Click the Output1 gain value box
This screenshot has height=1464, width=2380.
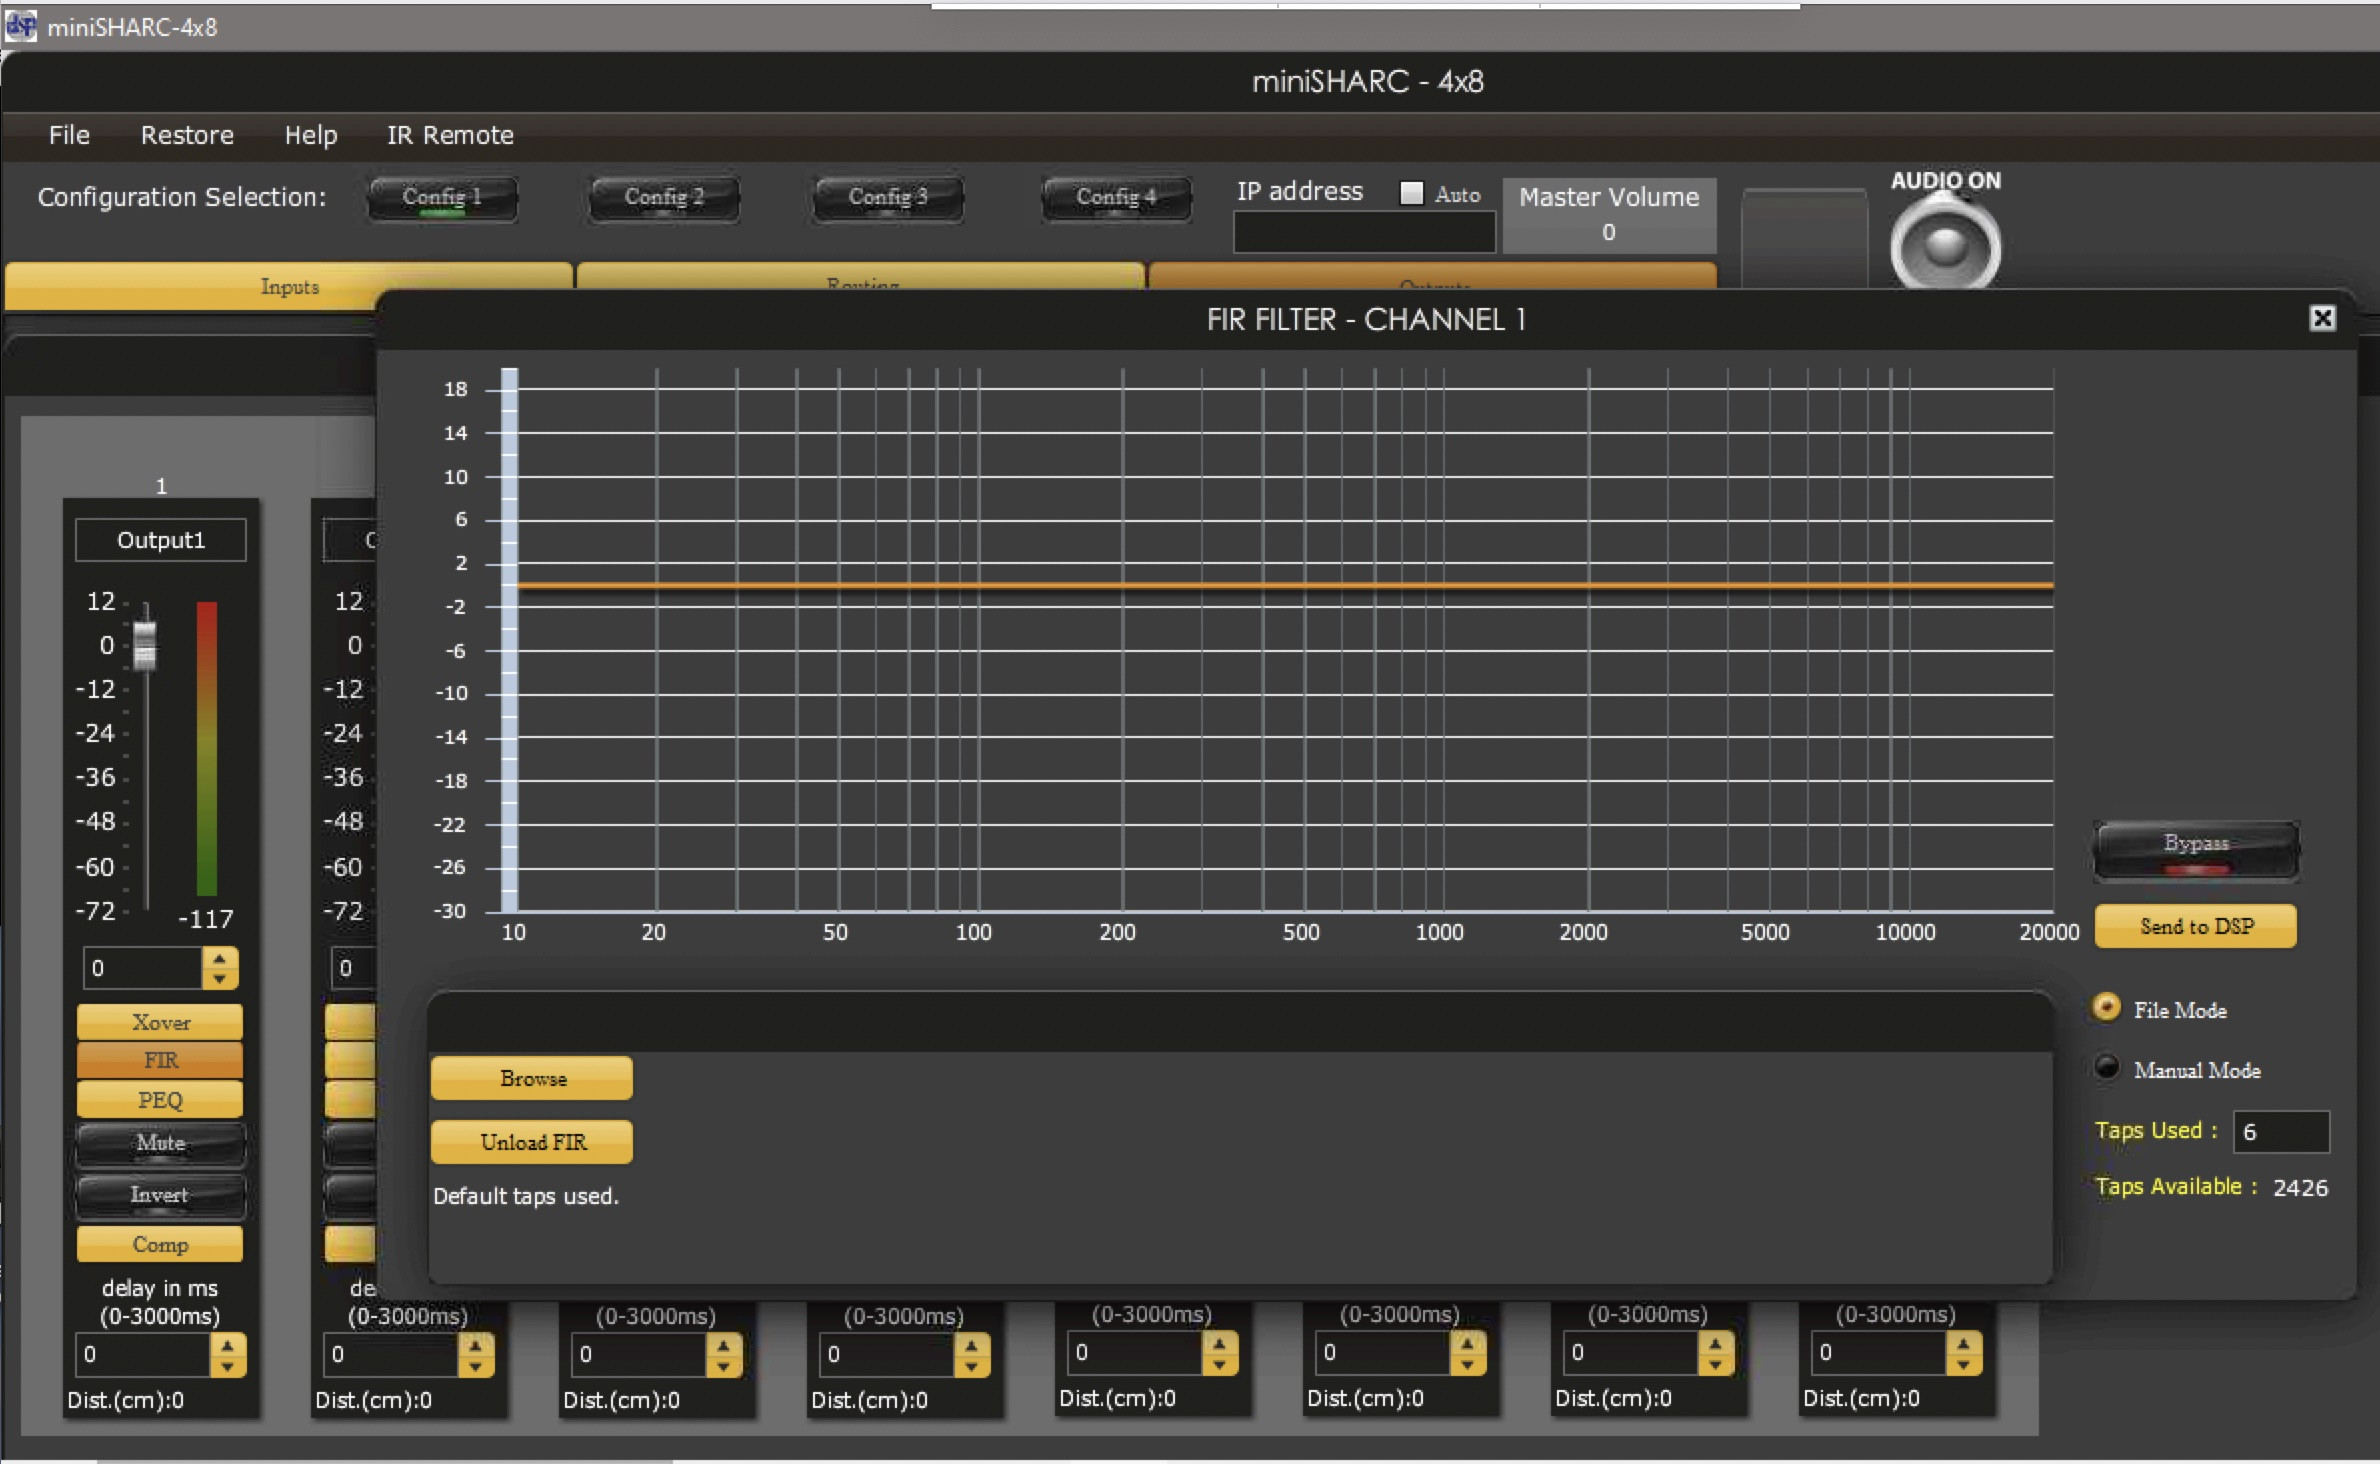[143, 968]
